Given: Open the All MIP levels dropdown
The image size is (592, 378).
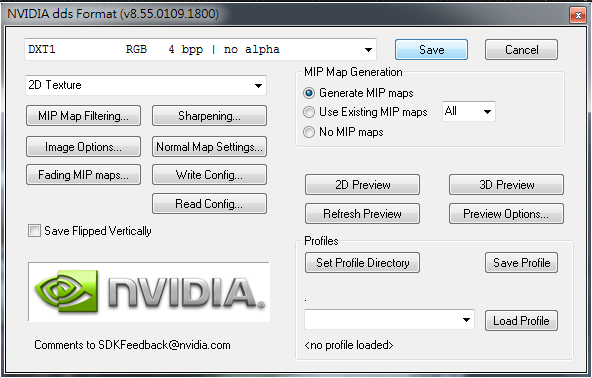Looking at the screenshot, I should 469,111.
